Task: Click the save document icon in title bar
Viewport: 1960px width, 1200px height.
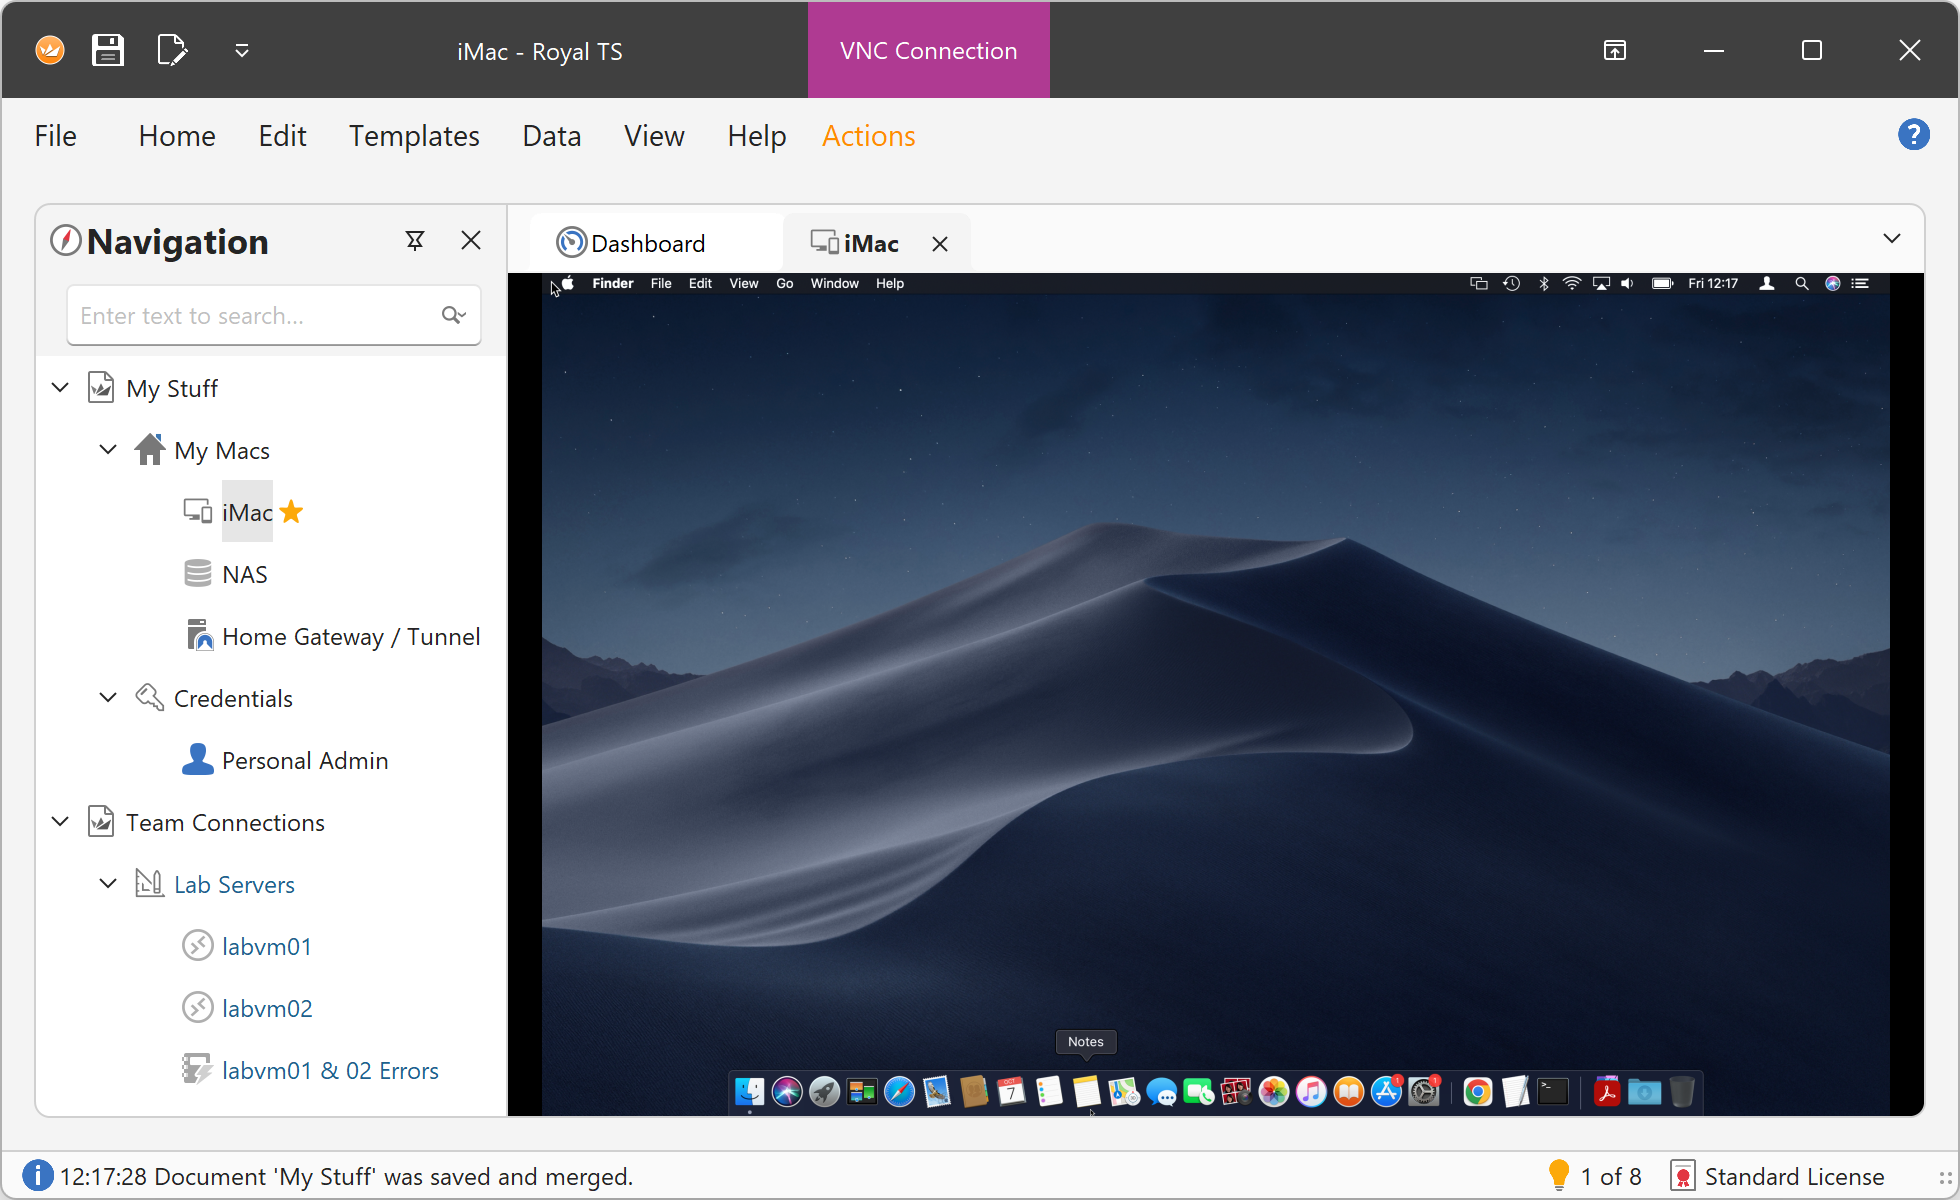Action: [107, 50]
